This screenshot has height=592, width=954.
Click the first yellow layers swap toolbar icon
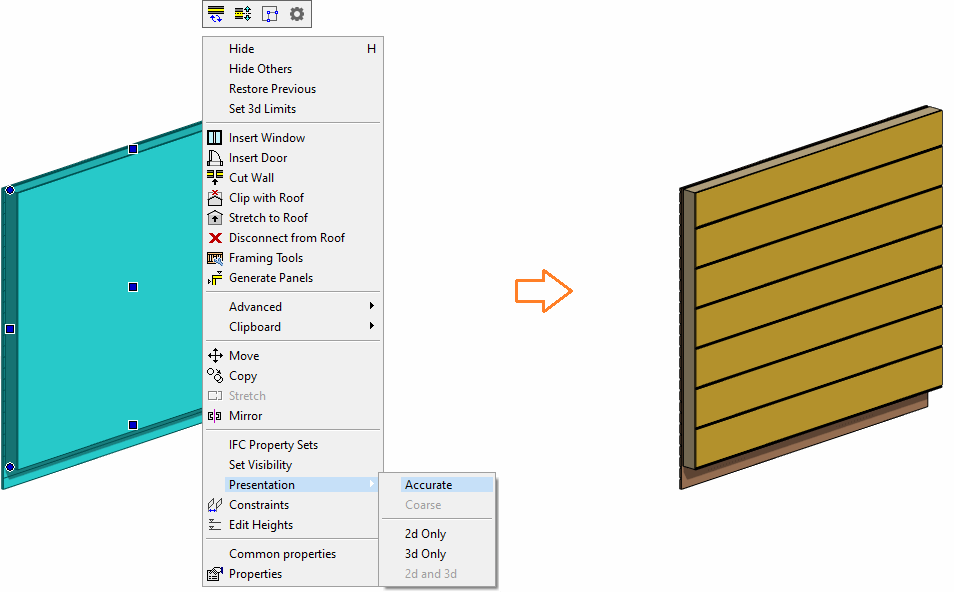coord(216,14)
